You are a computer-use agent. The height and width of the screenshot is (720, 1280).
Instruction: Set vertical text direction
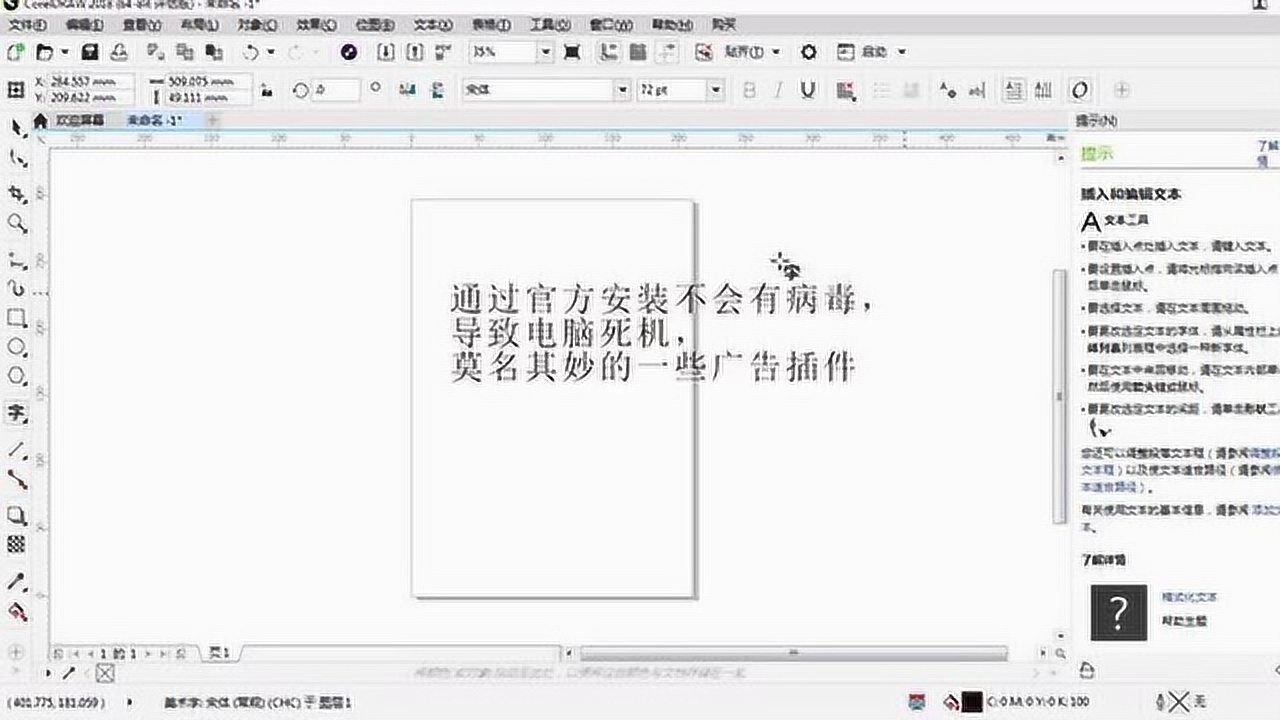pos(1043,90)
